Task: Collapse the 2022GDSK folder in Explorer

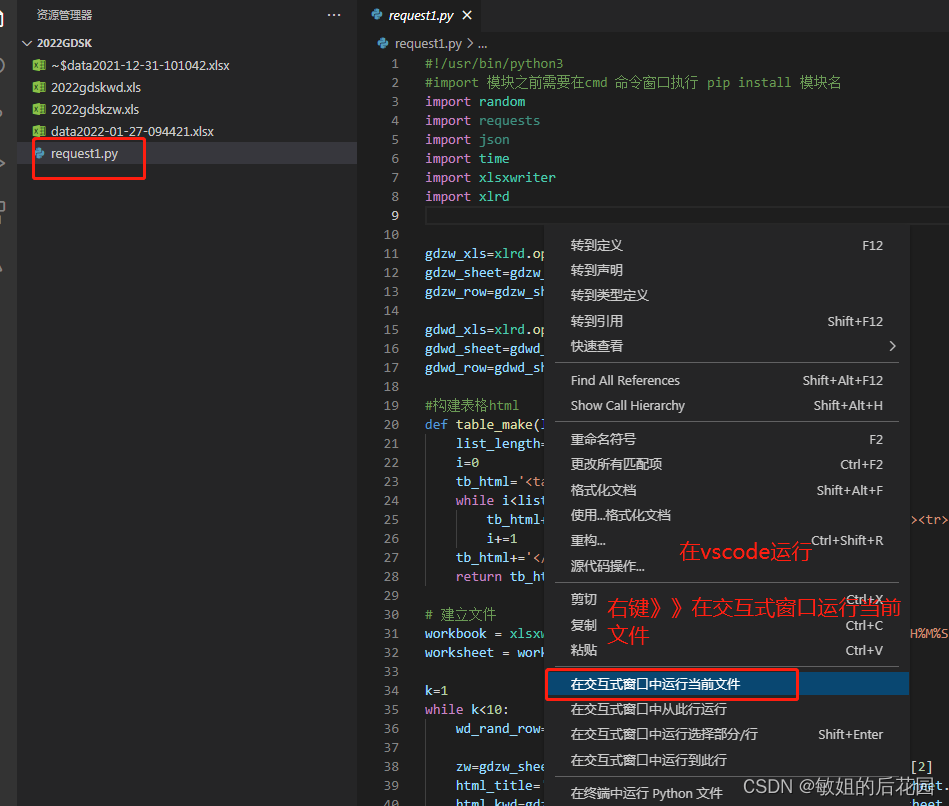Action: (x=27, y=43)
